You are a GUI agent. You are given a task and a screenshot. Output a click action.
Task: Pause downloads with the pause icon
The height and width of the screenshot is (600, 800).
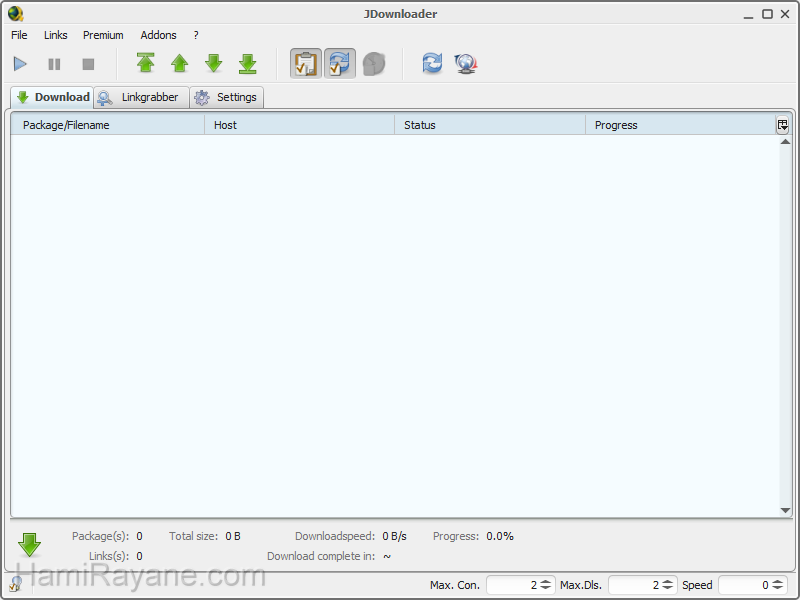pos(54,64)
